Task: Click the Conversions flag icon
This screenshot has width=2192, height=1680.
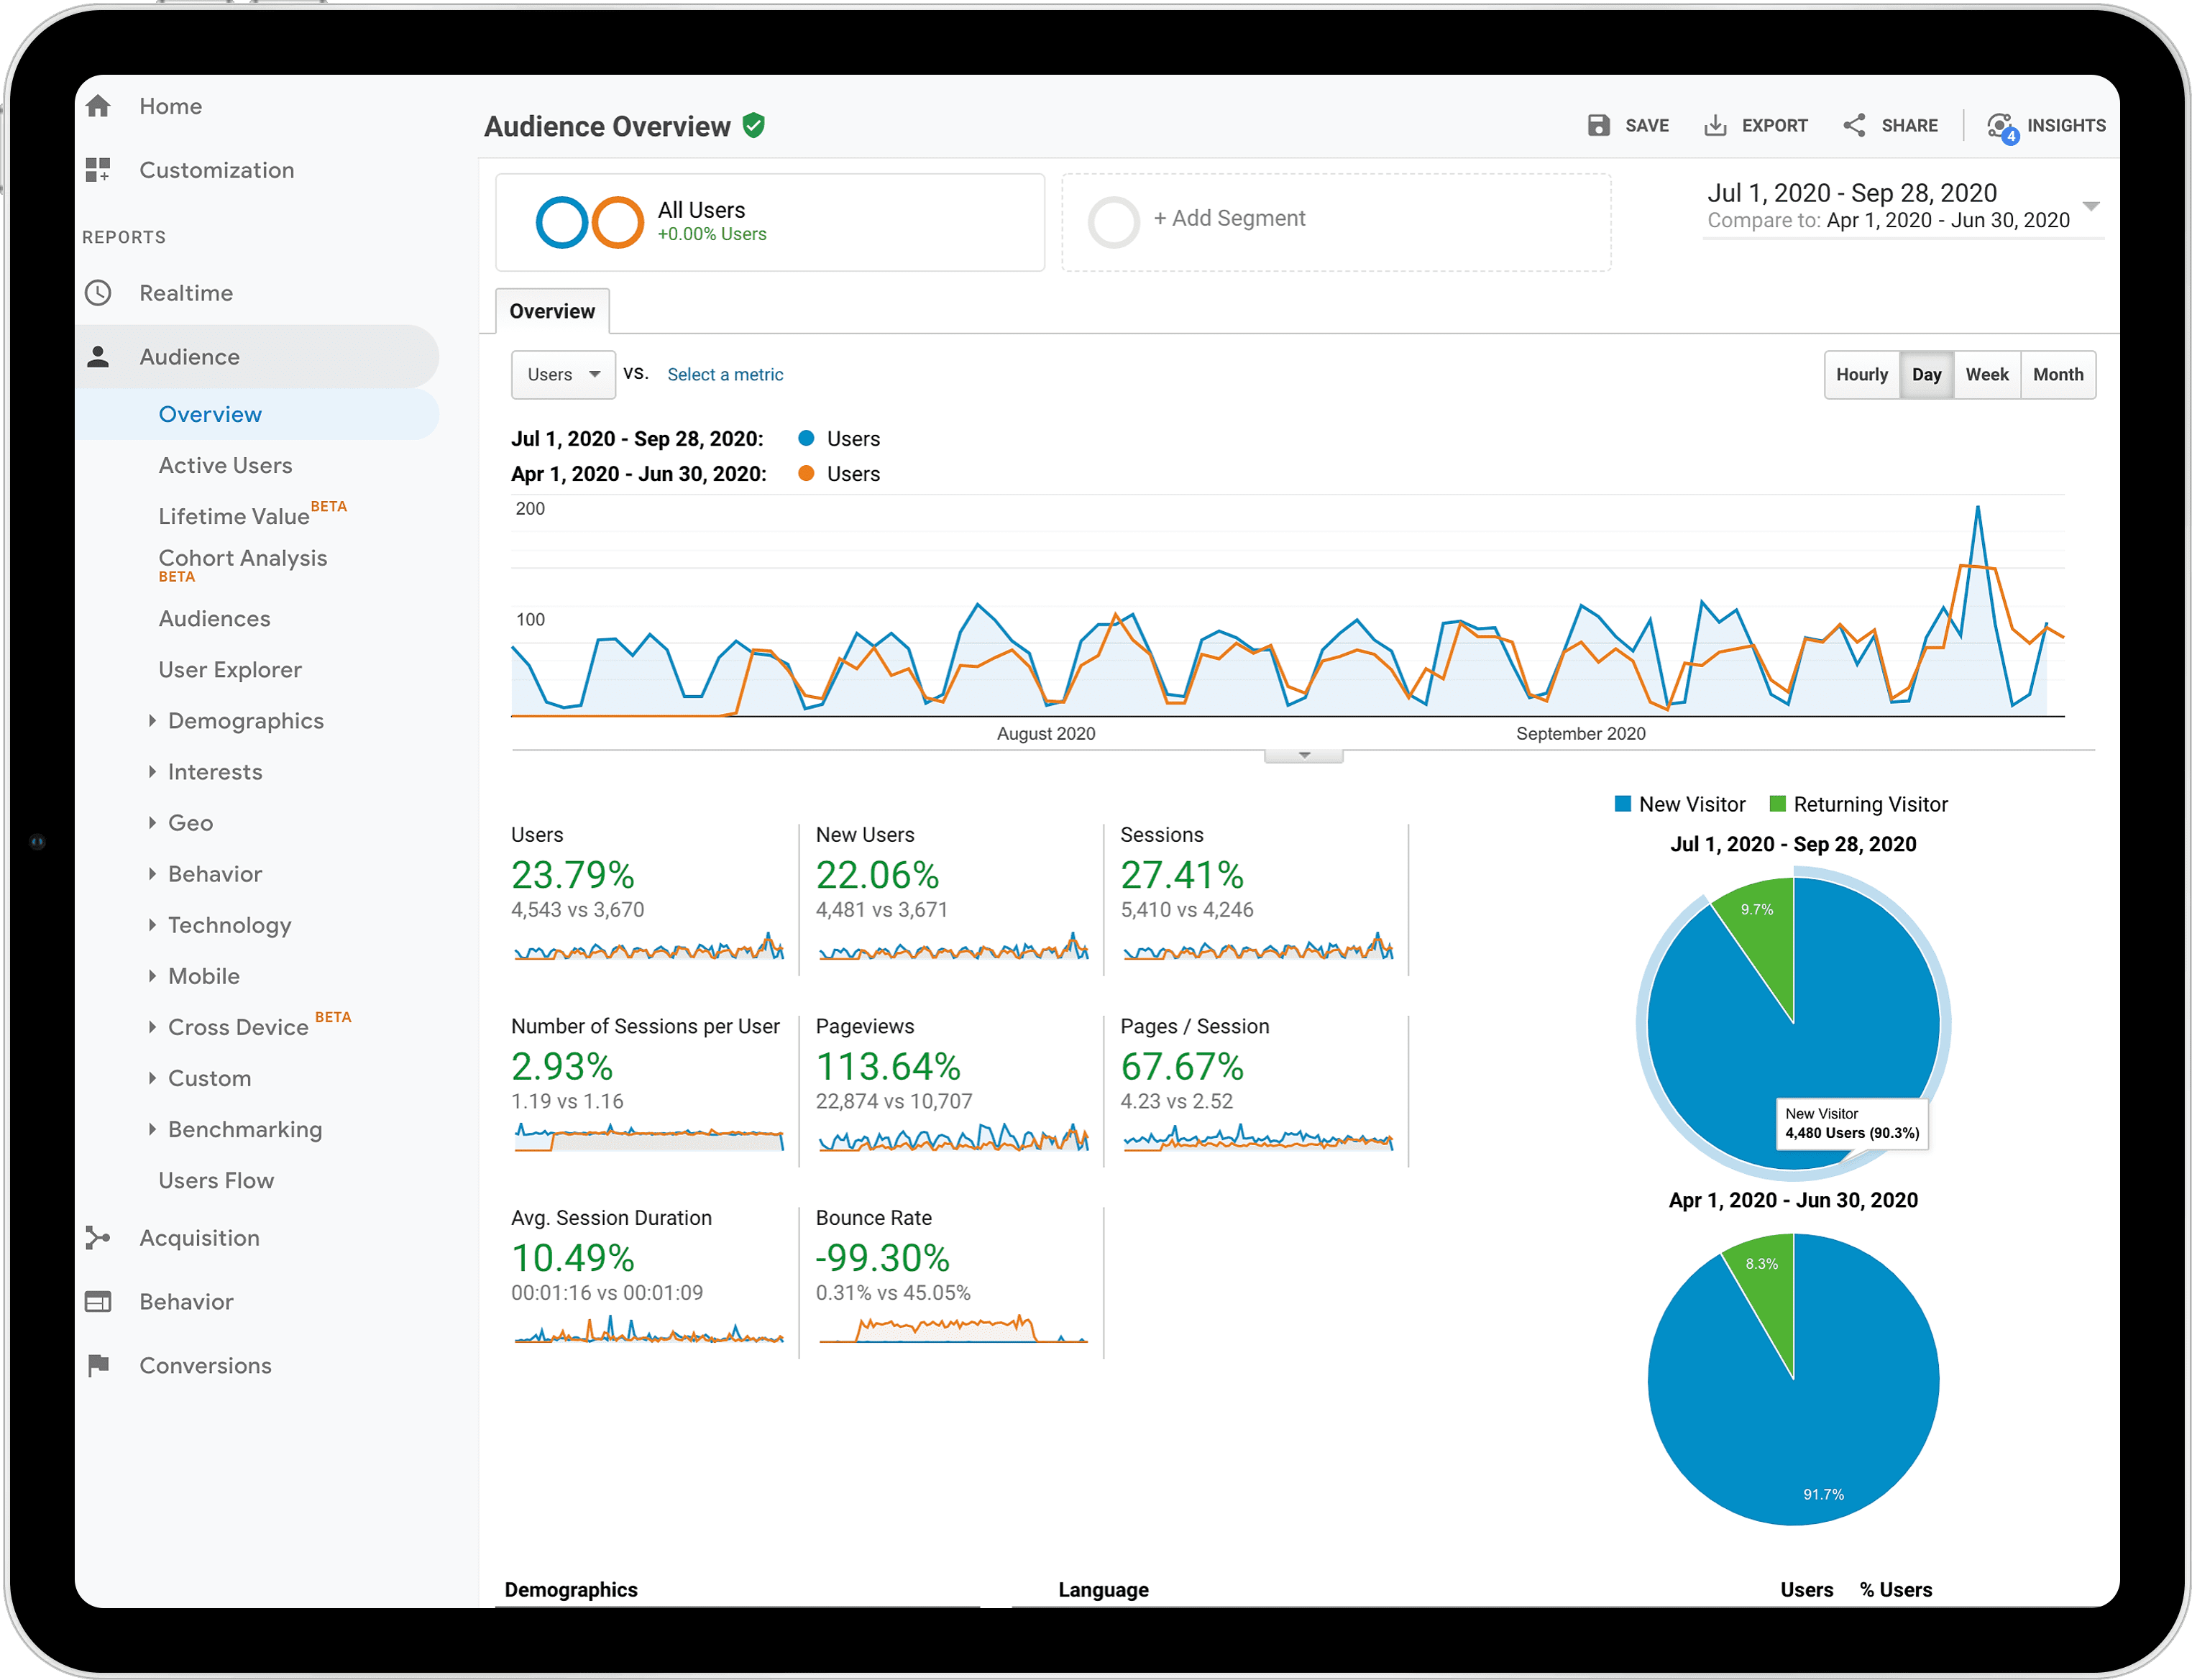Action: 98,1365
